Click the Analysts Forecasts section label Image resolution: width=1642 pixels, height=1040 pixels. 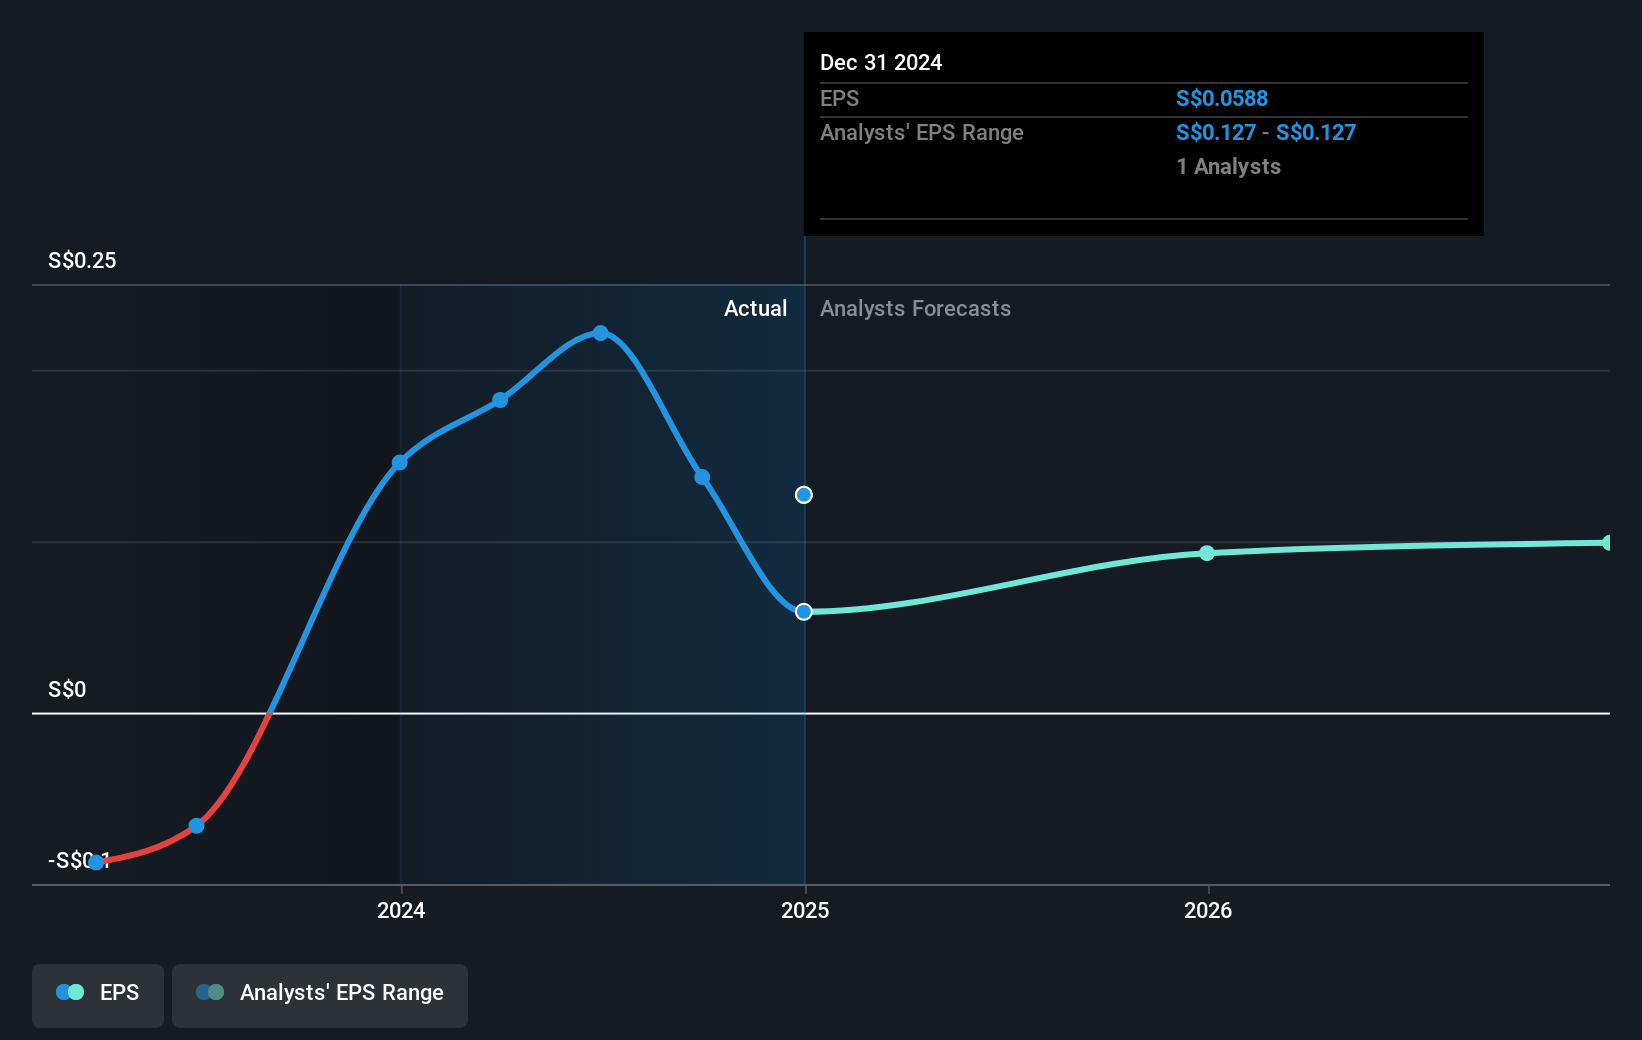coord(915,308)
